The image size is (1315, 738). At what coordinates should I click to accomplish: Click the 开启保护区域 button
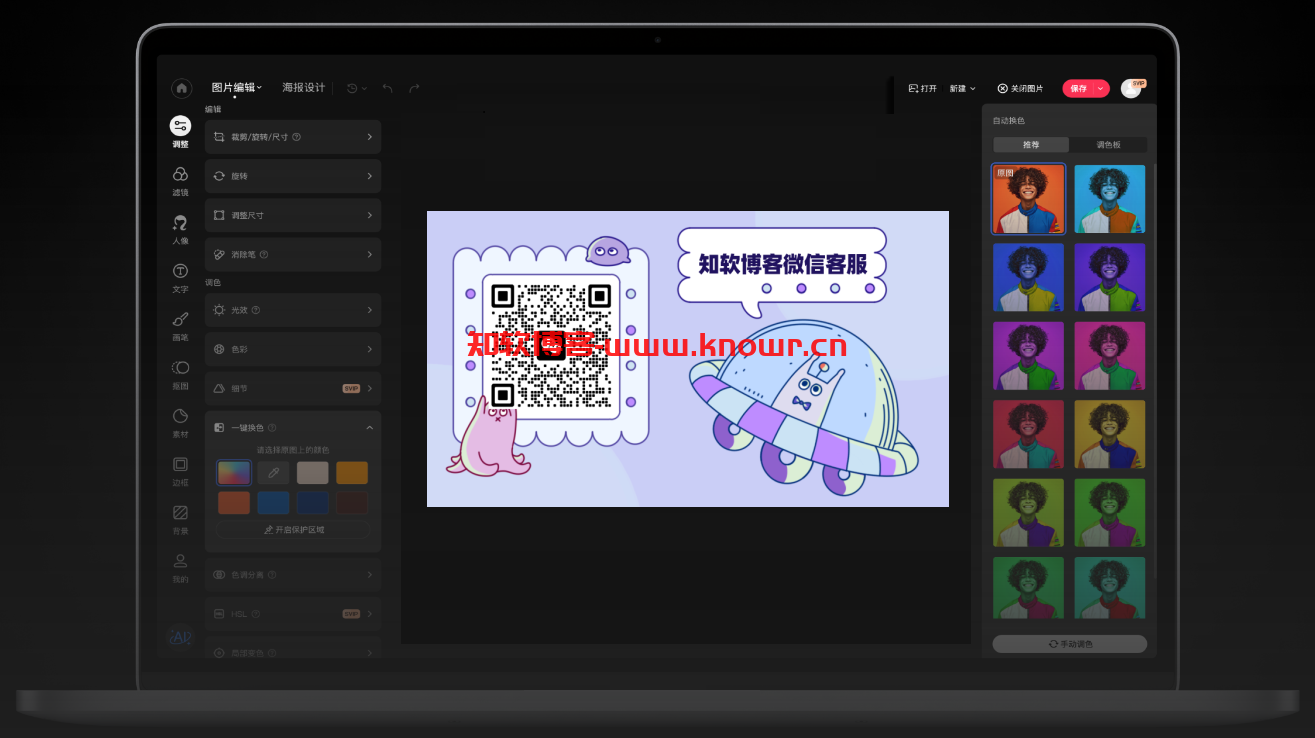293,530
